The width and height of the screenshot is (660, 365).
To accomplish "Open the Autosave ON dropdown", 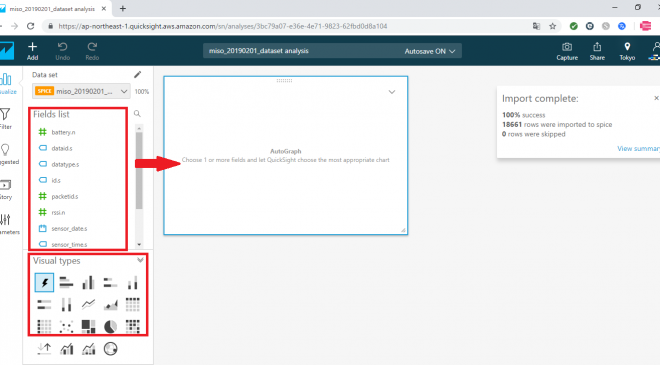I will (430, 51).
